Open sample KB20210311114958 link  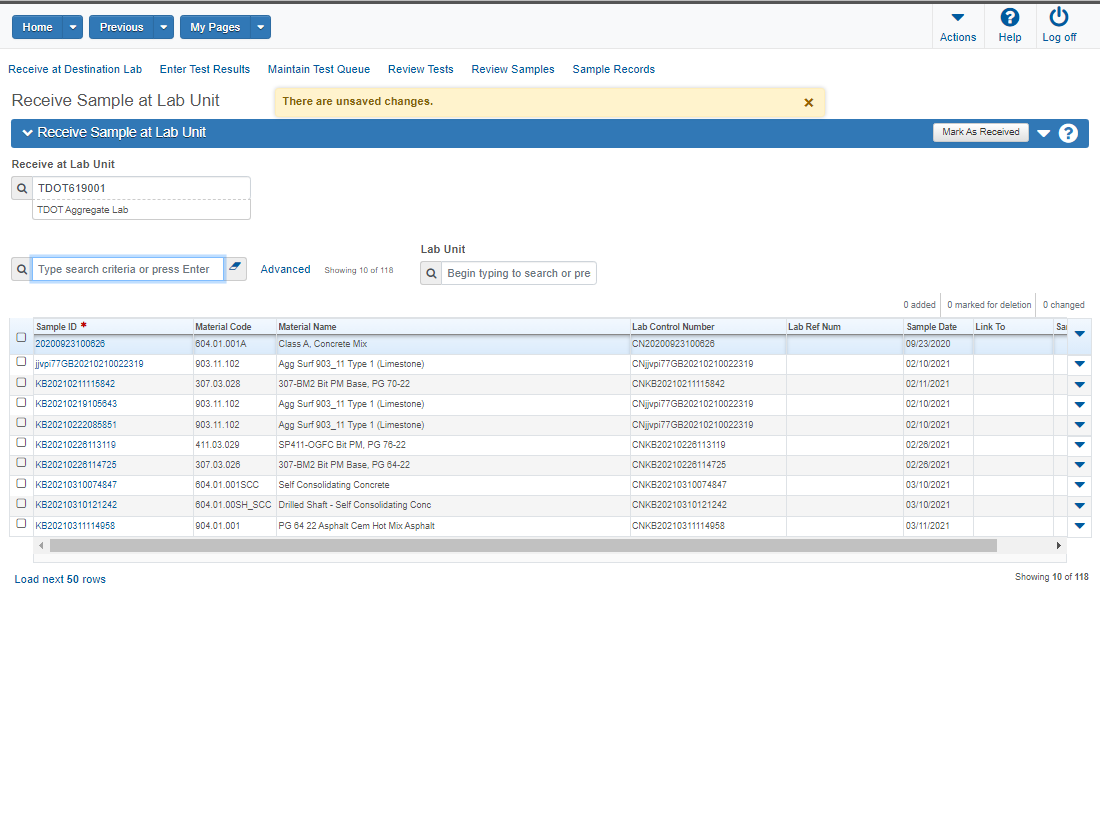point(75,526)
